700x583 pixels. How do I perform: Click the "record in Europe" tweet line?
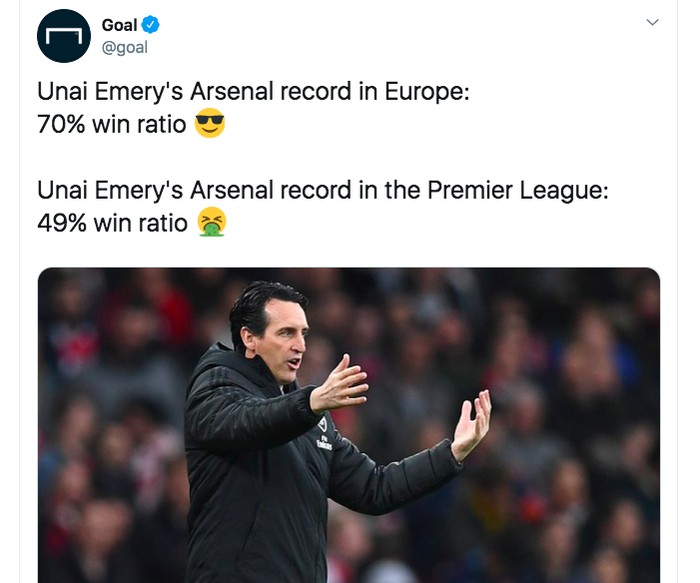(x=253, y=92)
